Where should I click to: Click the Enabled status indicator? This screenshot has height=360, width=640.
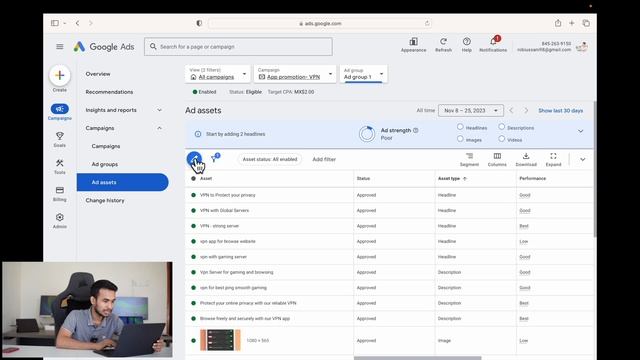pos(204,92)
